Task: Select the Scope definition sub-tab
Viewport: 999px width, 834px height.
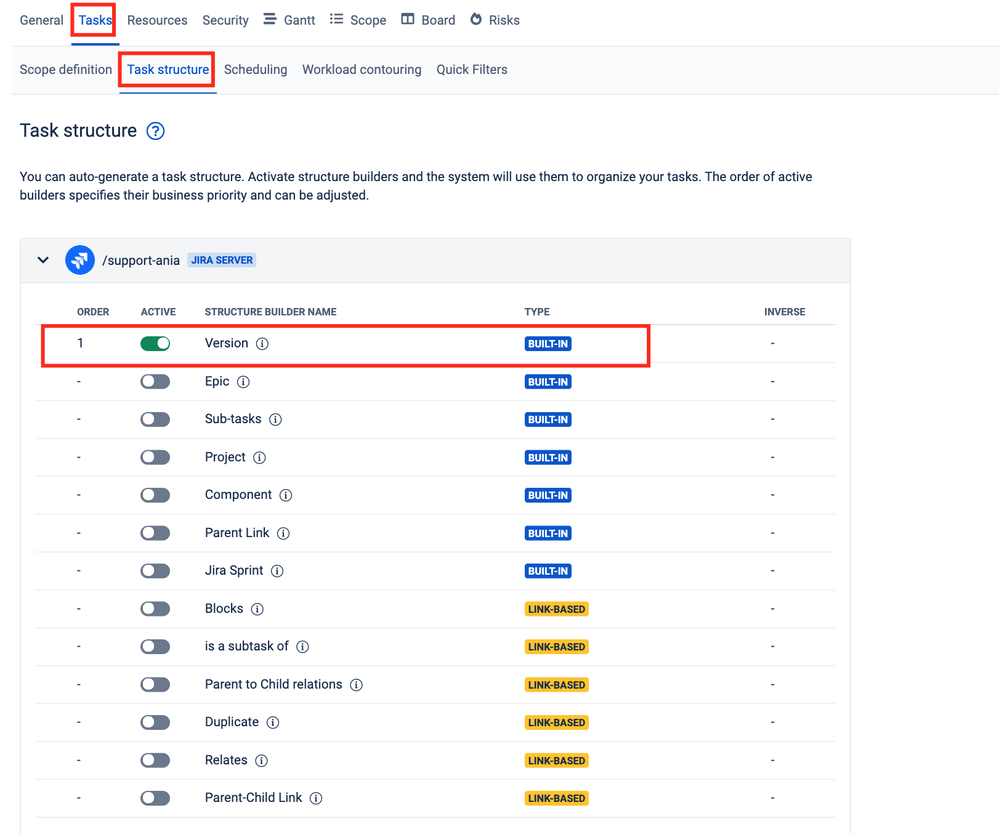Action: (66, 69)
